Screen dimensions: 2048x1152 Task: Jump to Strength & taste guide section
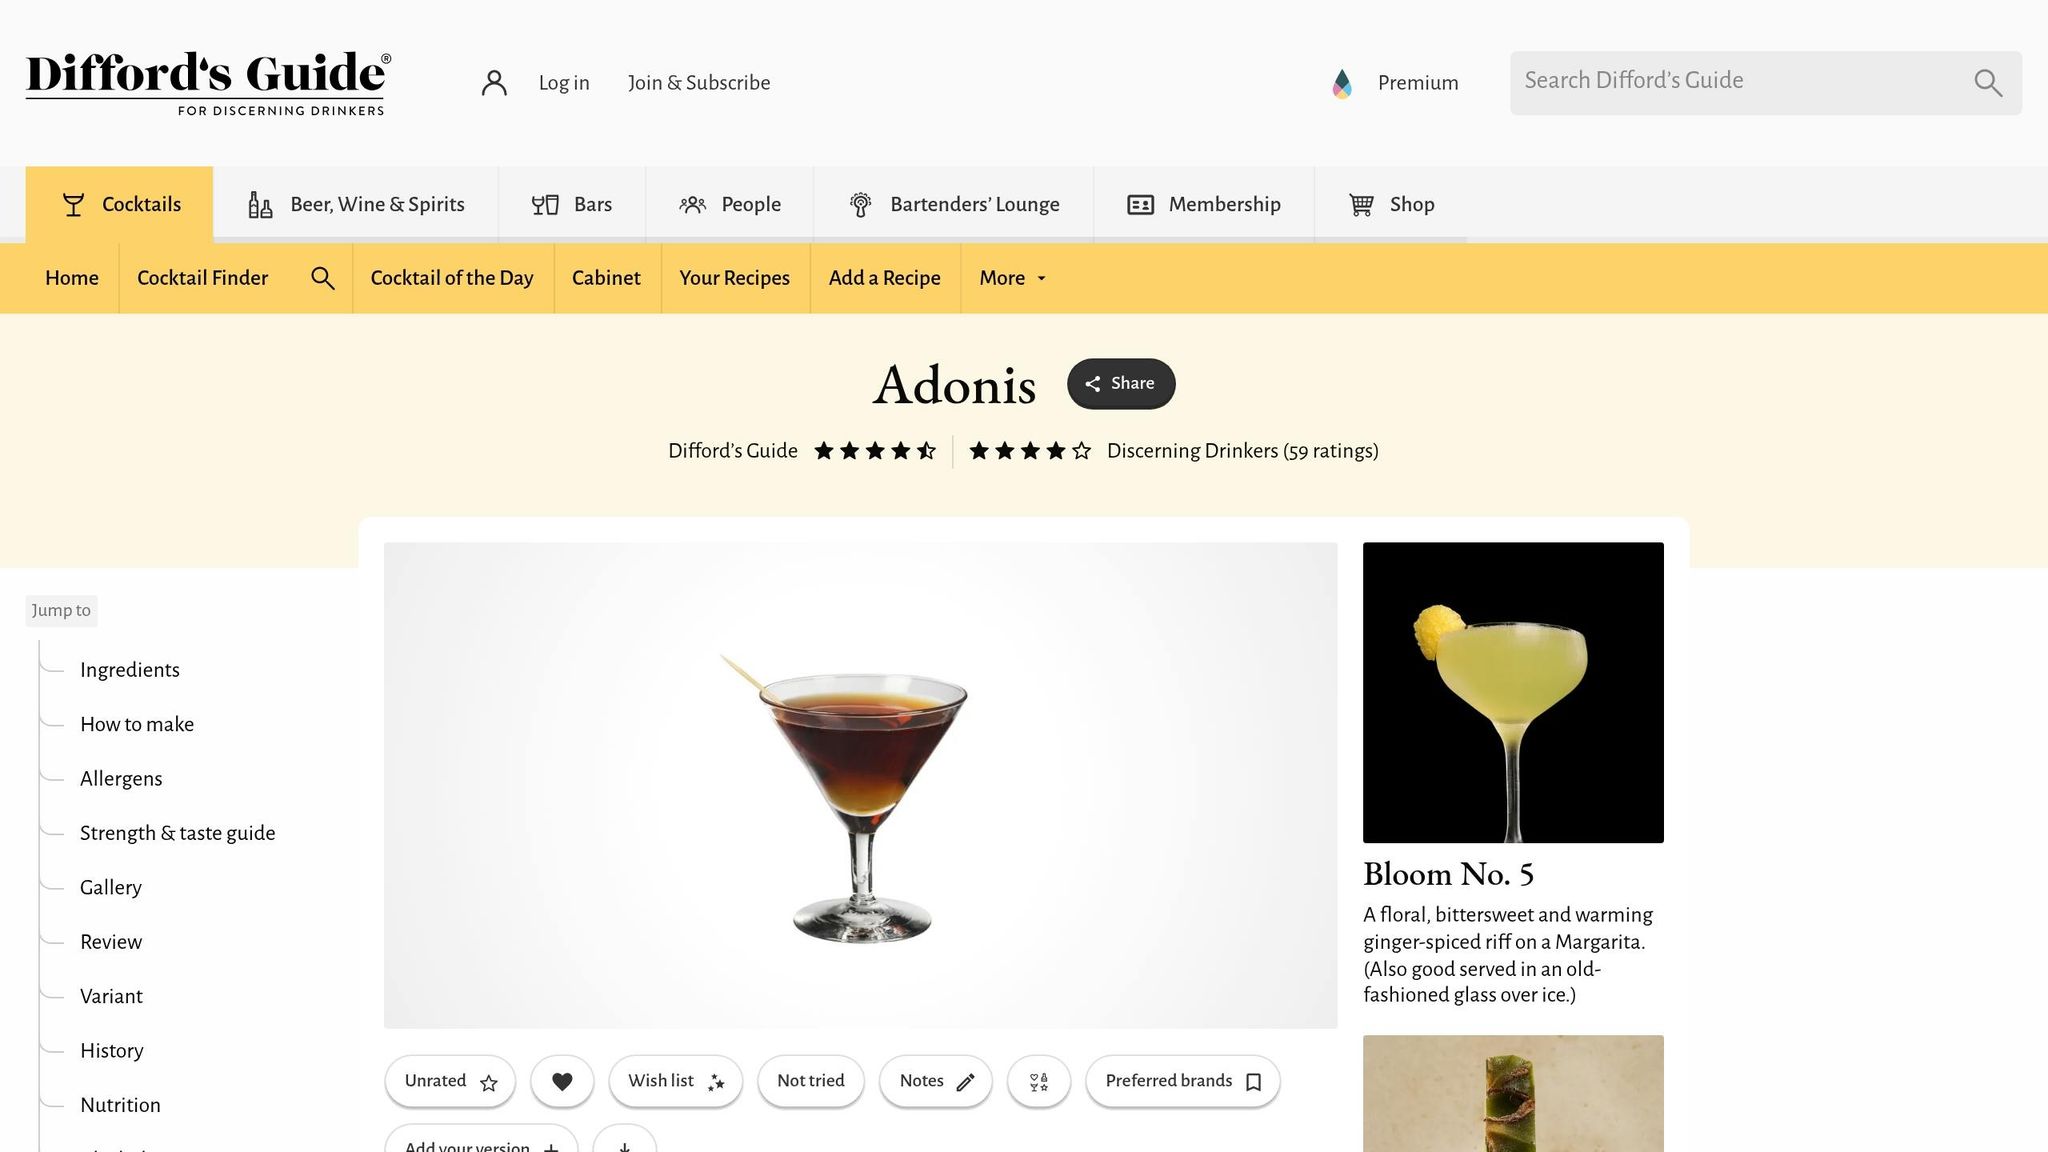pyautogui.click(x=177, y=833)
